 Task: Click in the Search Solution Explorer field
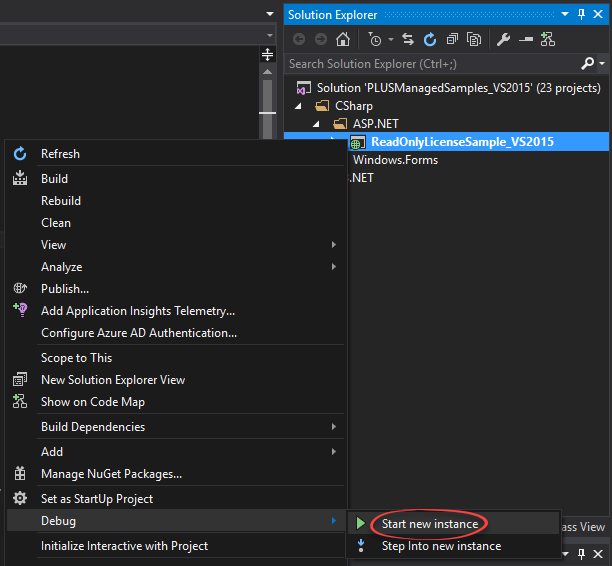[x=432, y=64]
